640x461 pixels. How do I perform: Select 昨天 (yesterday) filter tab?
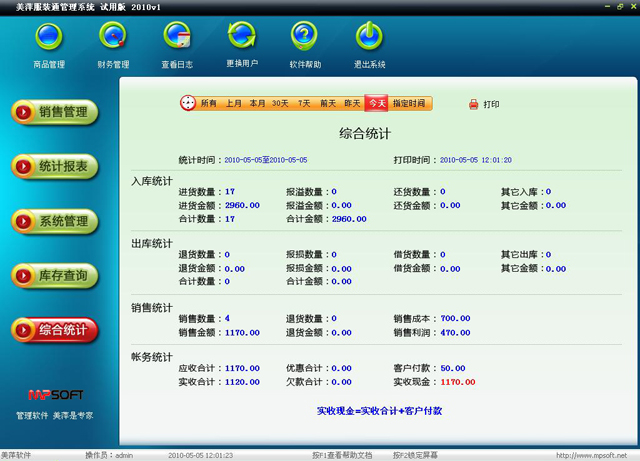click(x=352, y=103)
